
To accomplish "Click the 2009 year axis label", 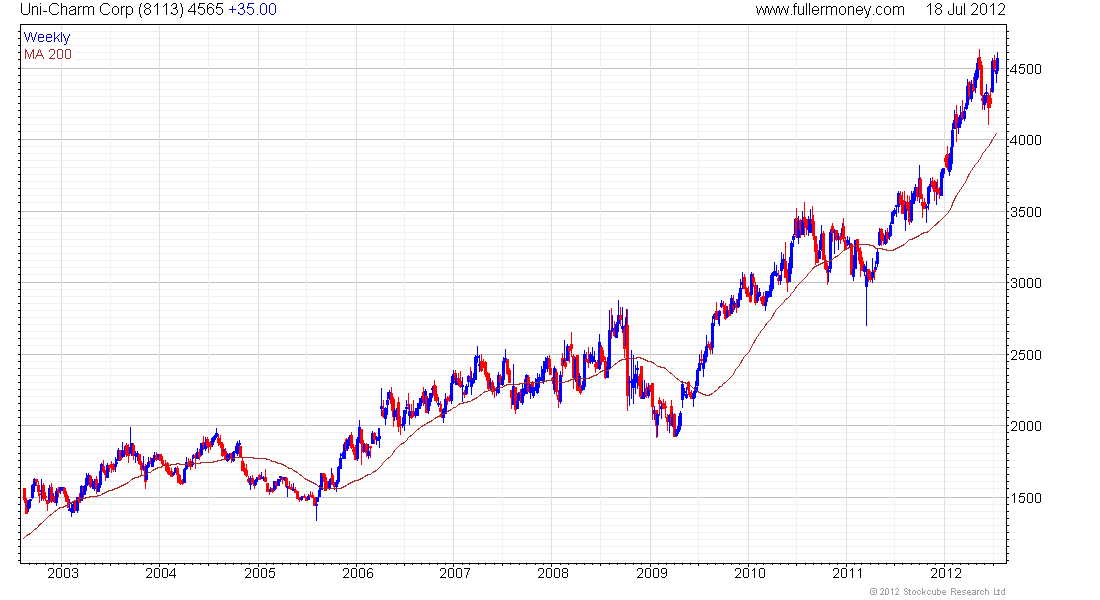I will 652,573.
